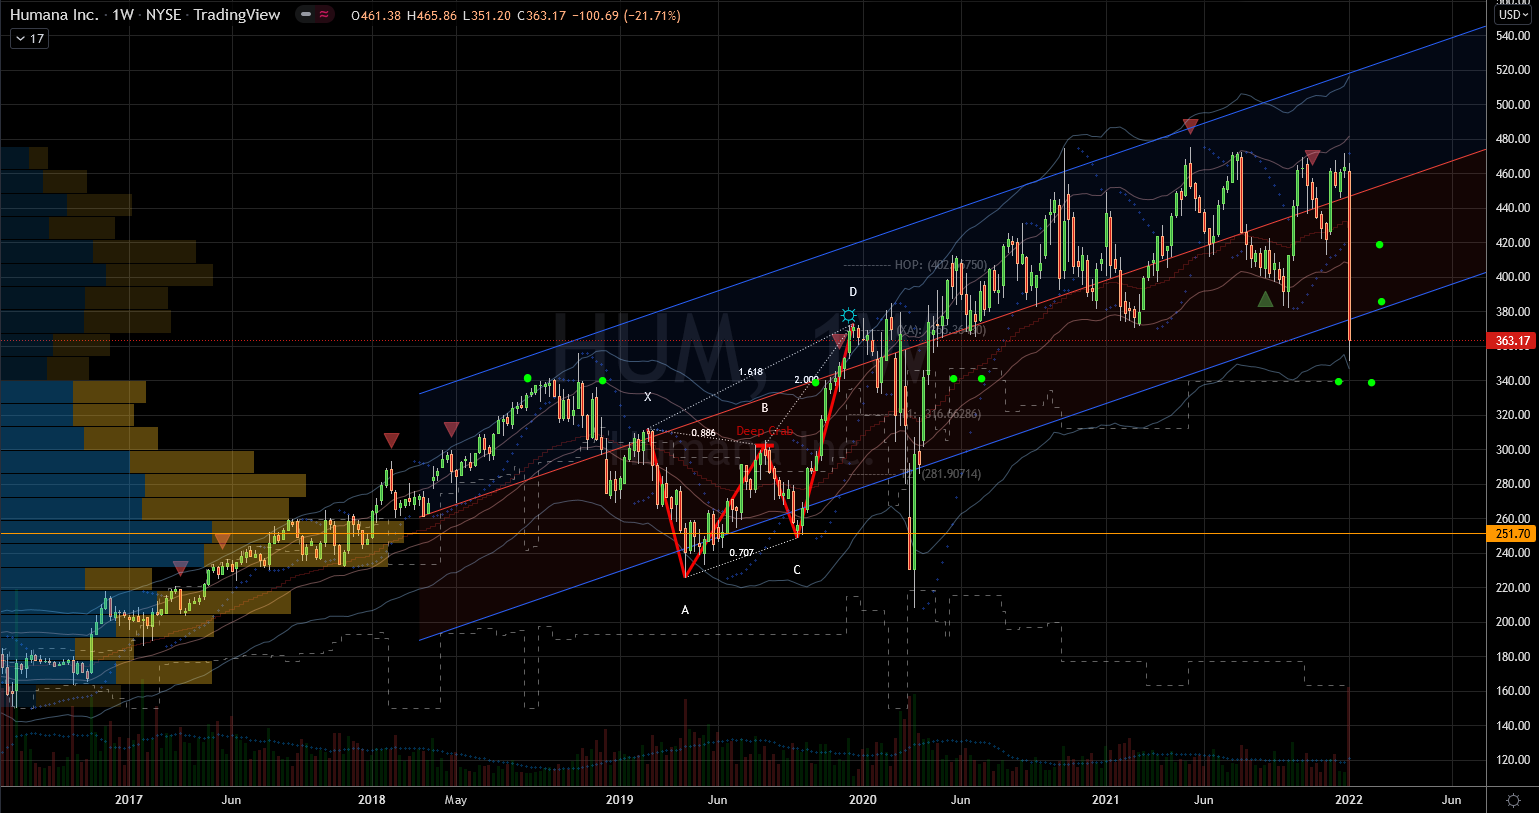Select the 1.618 ratio label
This screenshot has width=1539, height=813.
[751, 372]
